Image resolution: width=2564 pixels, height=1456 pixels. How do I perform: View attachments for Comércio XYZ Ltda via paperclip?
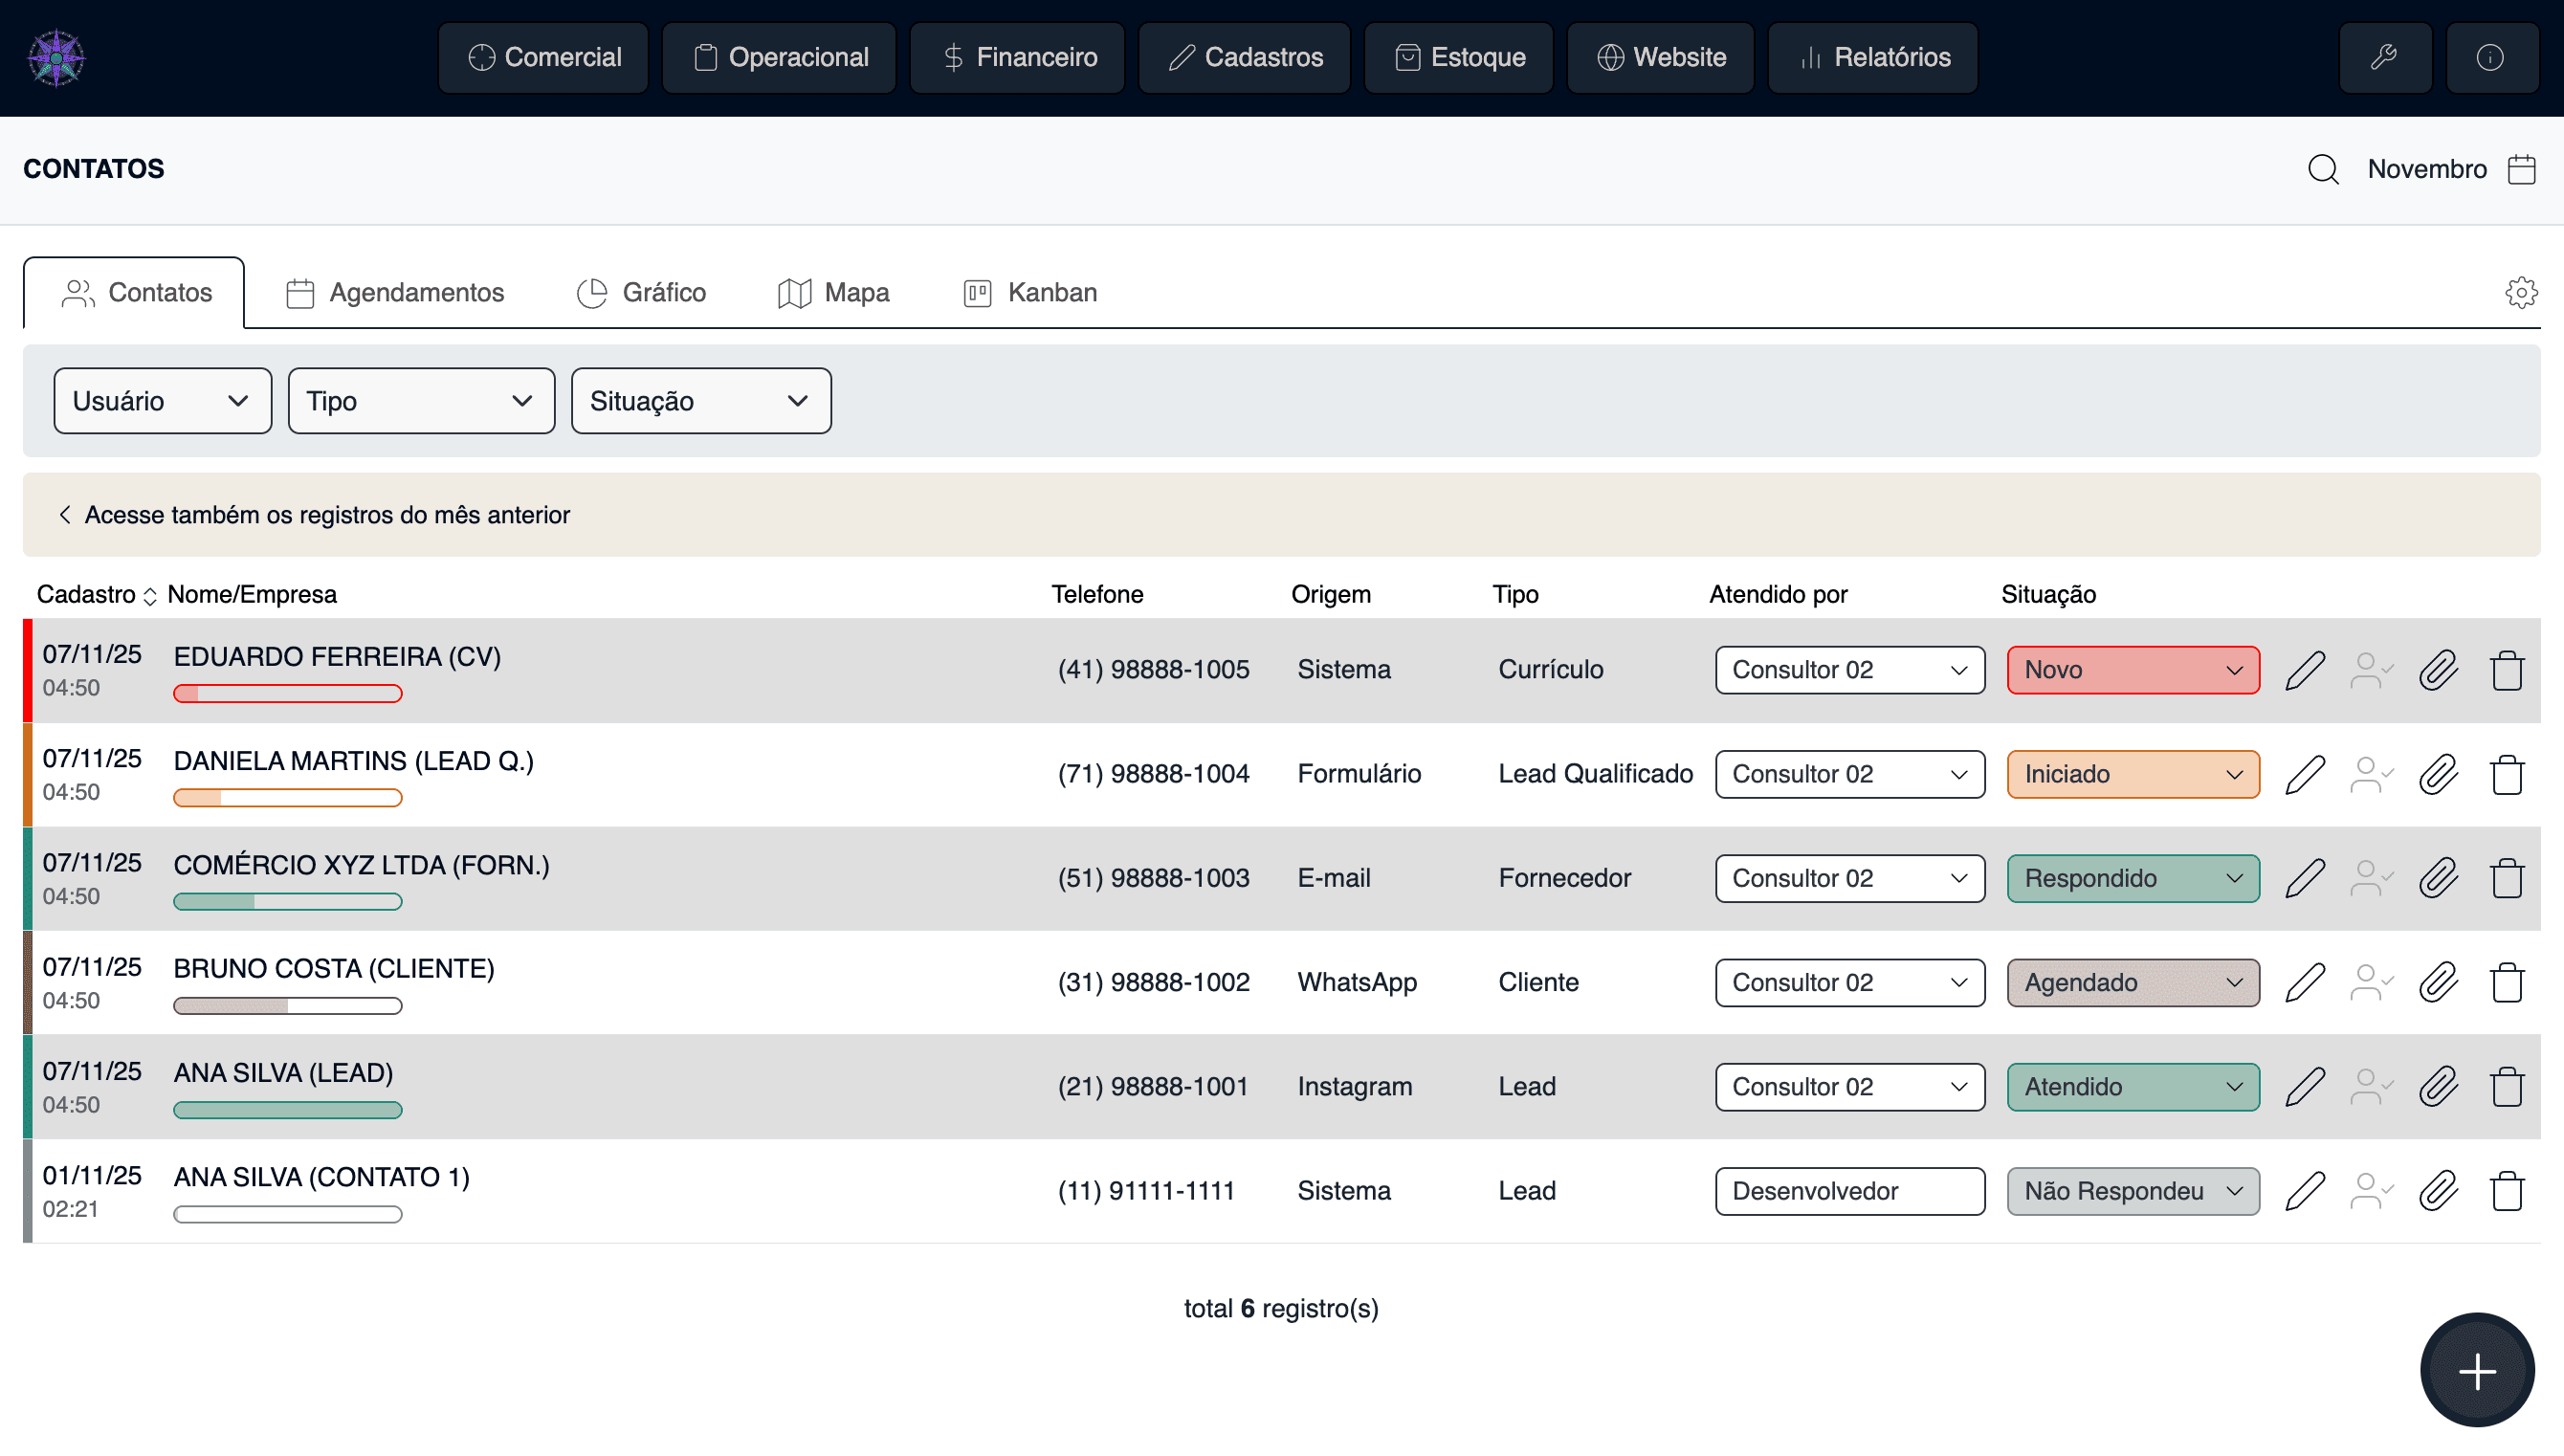click(2438, 878)
